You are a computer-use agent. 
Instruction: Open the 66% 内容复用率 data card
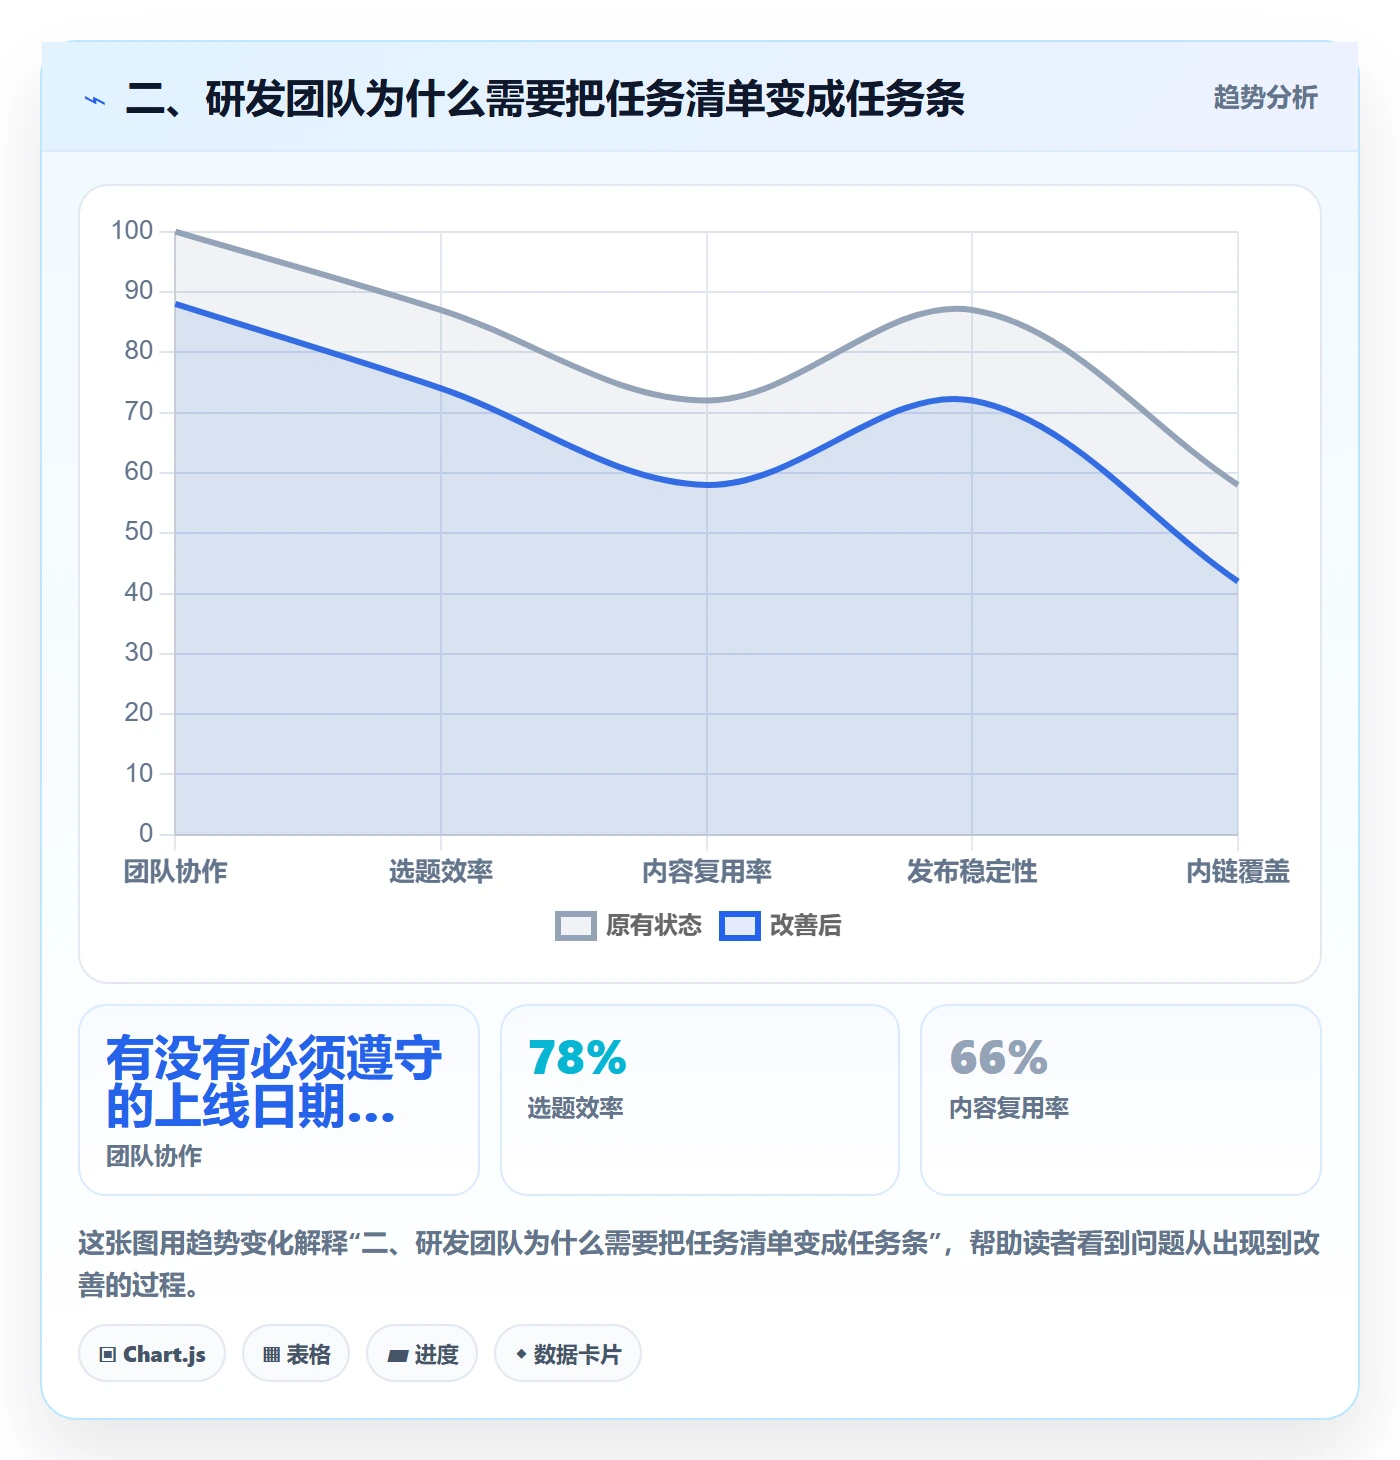pos(1121,1100)
